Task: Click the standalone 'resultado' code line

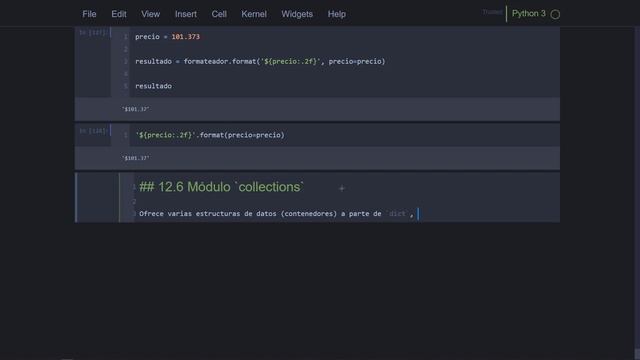Action: click(x=153, y=86)
